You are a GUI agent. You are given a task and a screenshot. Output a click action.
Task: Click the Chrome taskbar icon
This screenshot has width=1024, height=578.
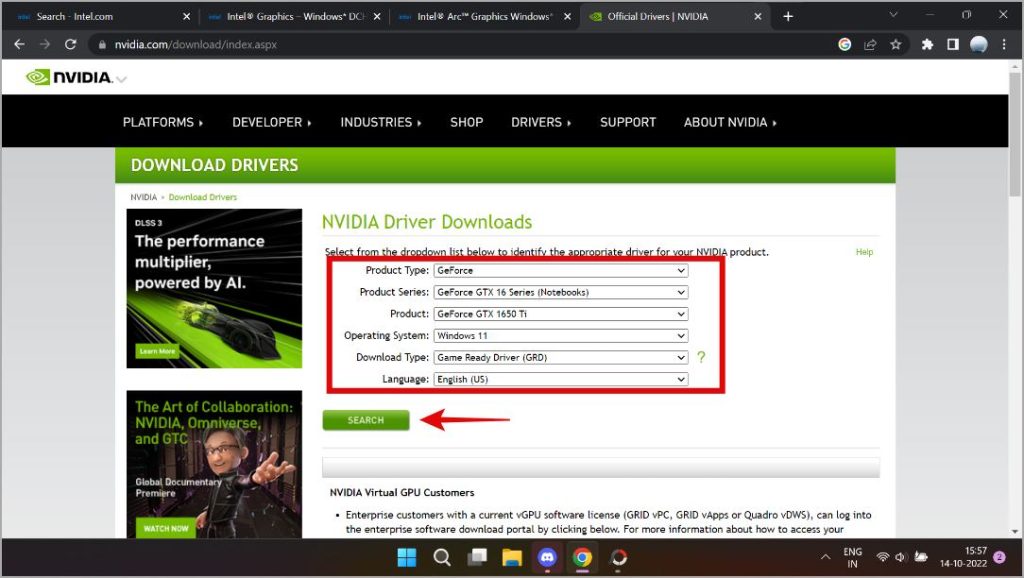coord(583,557)
